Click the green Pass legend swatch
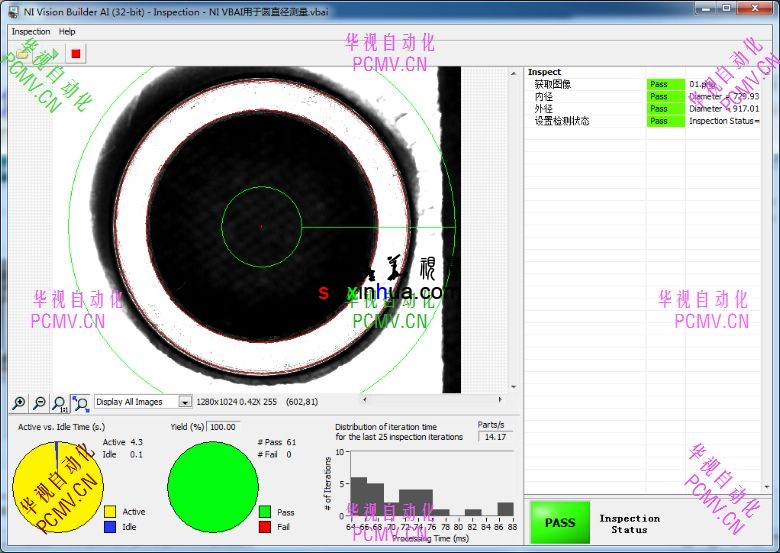This screenshot has width=780, height=553. [265, 511]
